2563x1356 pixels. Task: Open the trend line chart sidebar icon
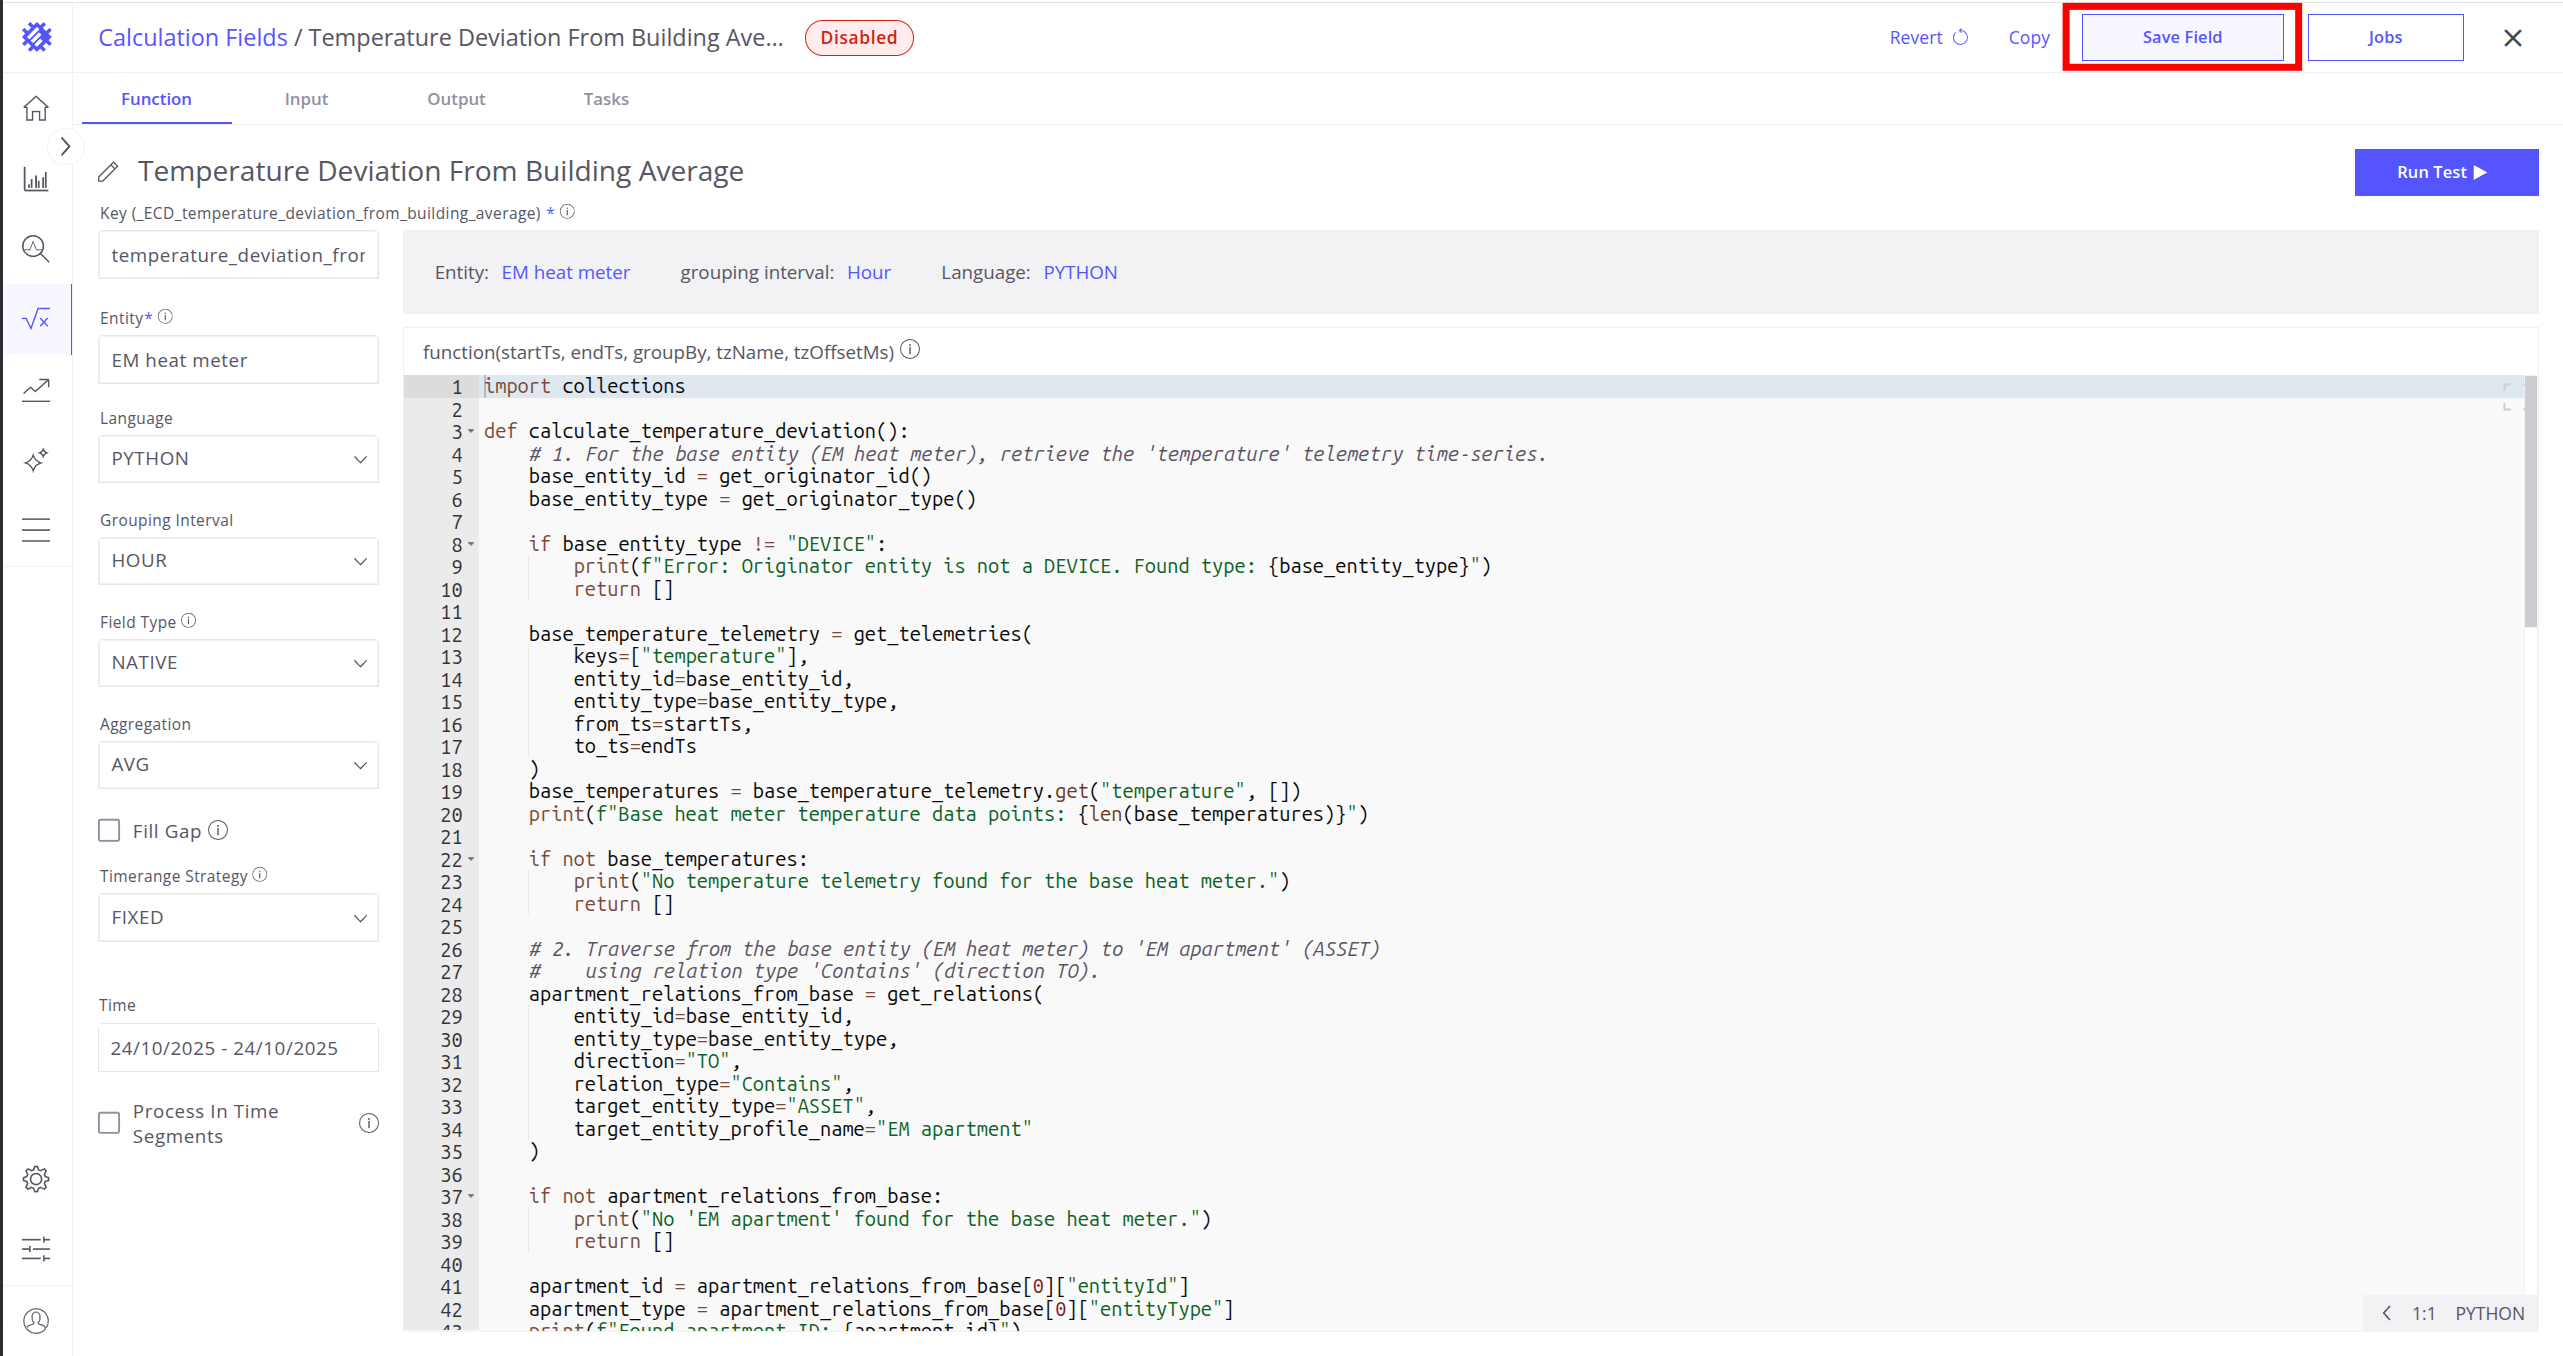36,389
